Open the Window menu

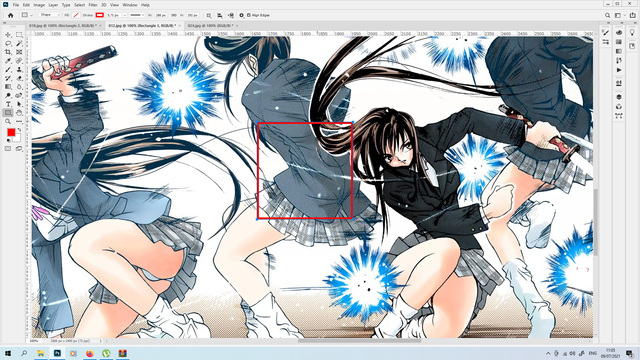(130, 5)
